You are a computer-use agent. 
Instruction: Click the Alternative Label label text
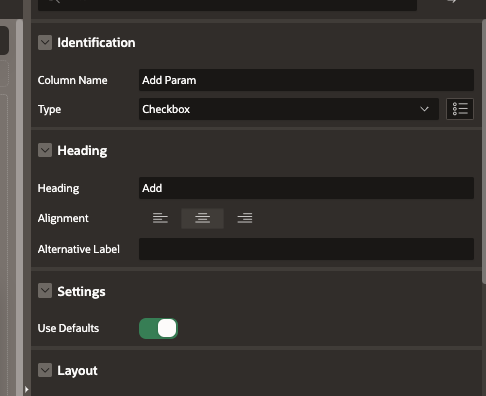(x=79, y=249)
